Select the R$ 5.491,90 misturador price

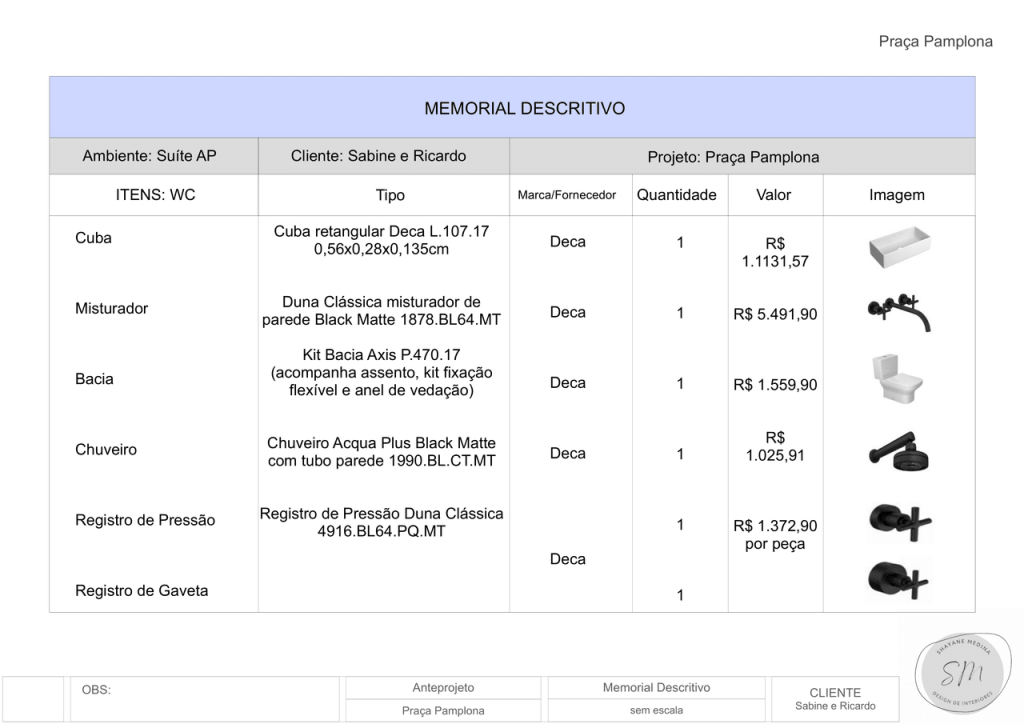[775, 315]
